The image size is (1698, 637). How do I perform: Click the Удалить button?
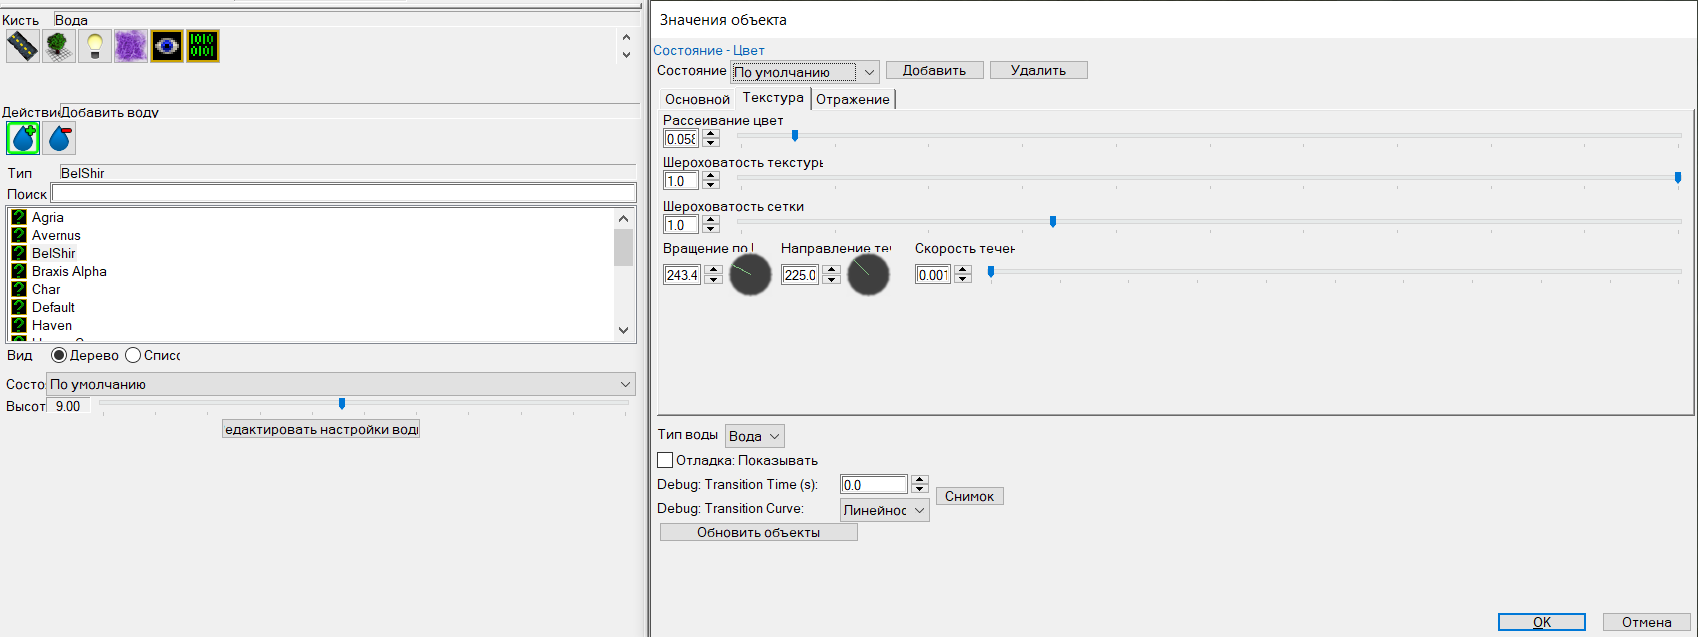pyautogui.click(x=1038, y=70)
